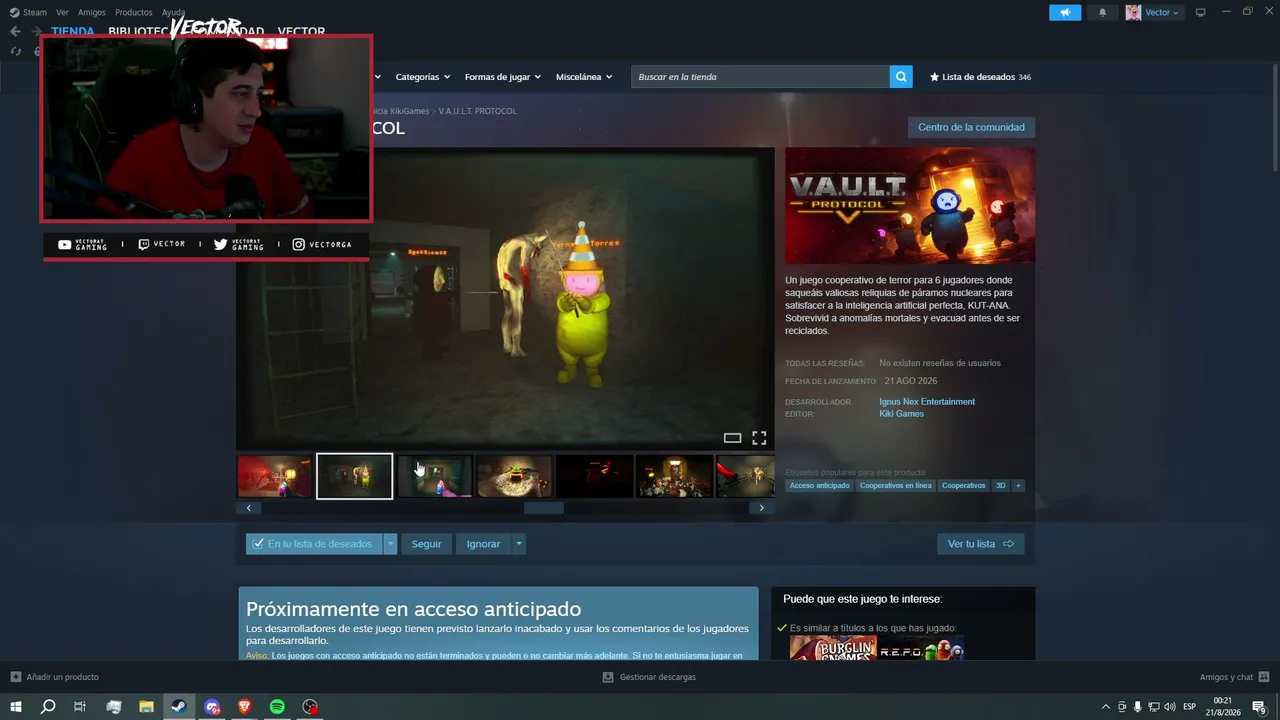Click 'Añadir un producto' at bottom left
1280x720 pixels.
pos(55,677)
